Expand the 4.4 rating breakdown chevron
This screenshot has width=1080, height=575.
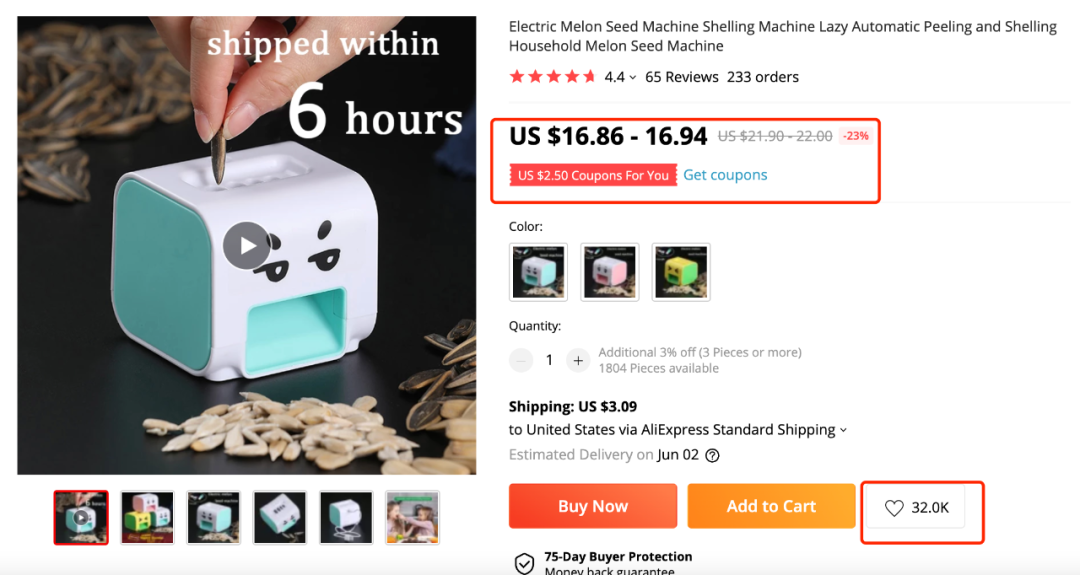(x=632, y=78)
